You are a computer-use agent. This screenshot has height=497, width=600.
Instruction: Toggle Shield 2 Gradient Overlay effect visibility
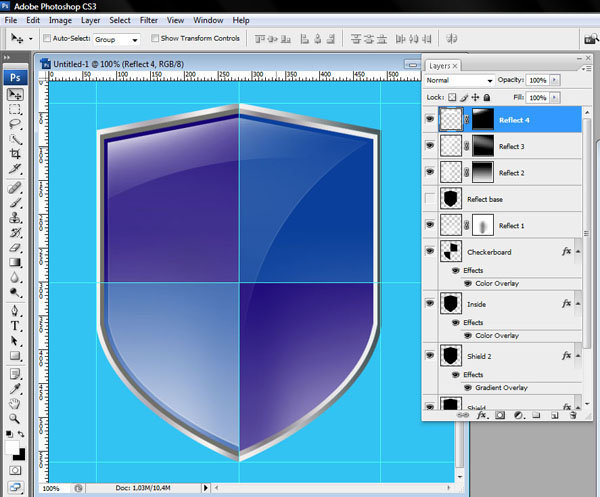pyautogui.click(x=467, y=388)
